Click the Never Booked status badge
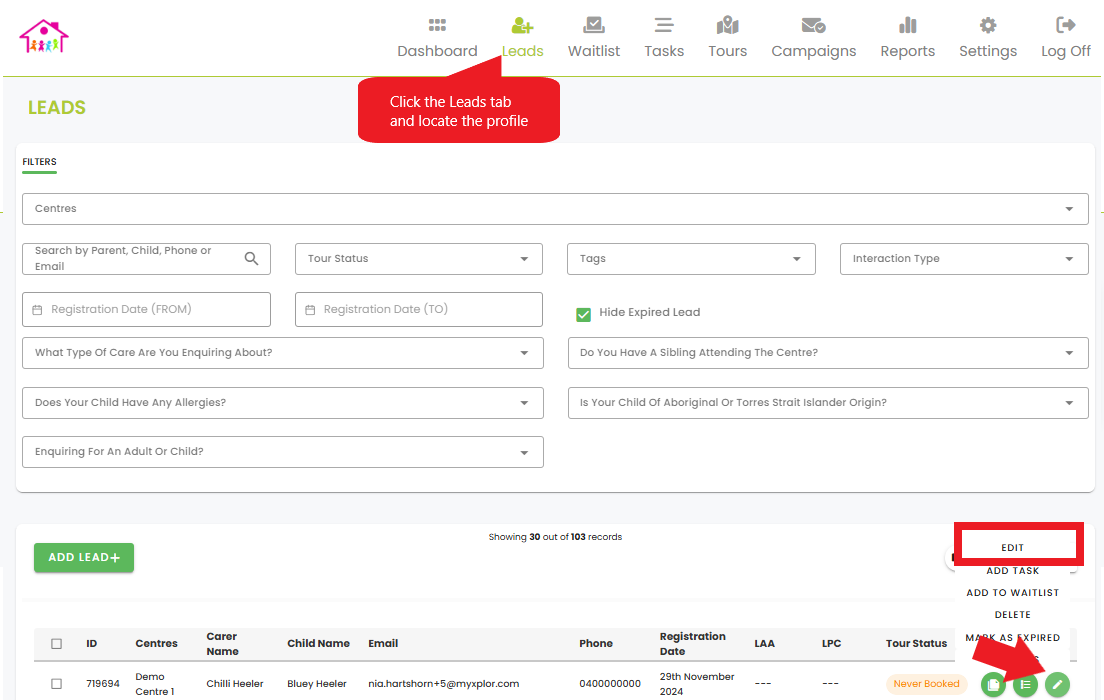Screen dimensions: 1104x700 (x=926, y=684)
